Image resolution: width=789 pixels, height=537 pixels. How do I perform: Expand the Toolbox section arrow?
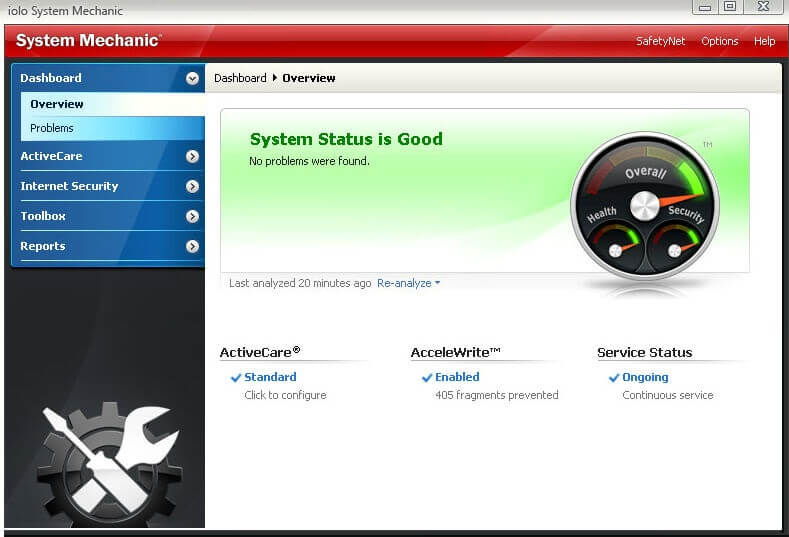point(192,216)
